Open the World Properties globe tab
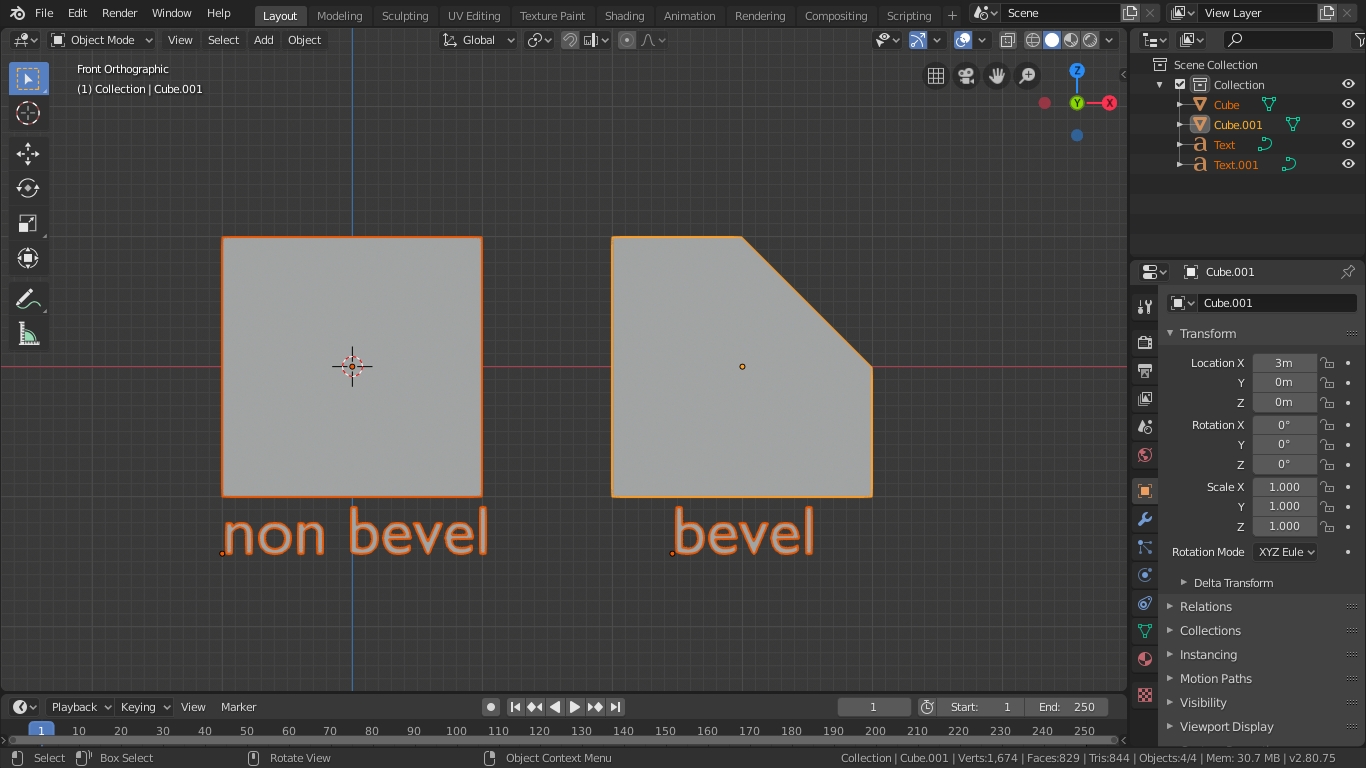 [x=1144, y=455]
